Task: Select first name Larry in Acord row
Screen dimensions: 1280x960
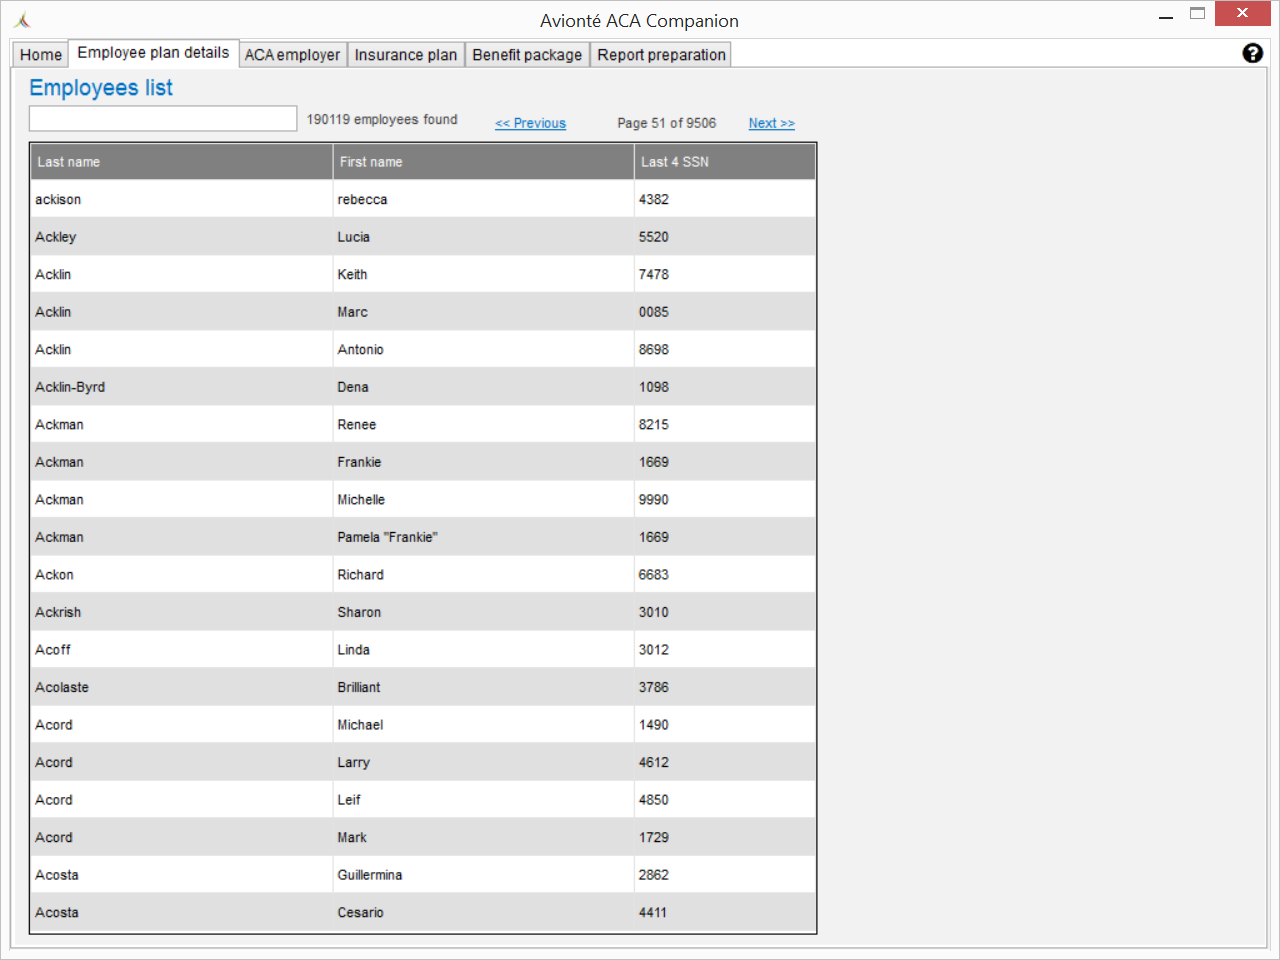Action: [354, 762]
